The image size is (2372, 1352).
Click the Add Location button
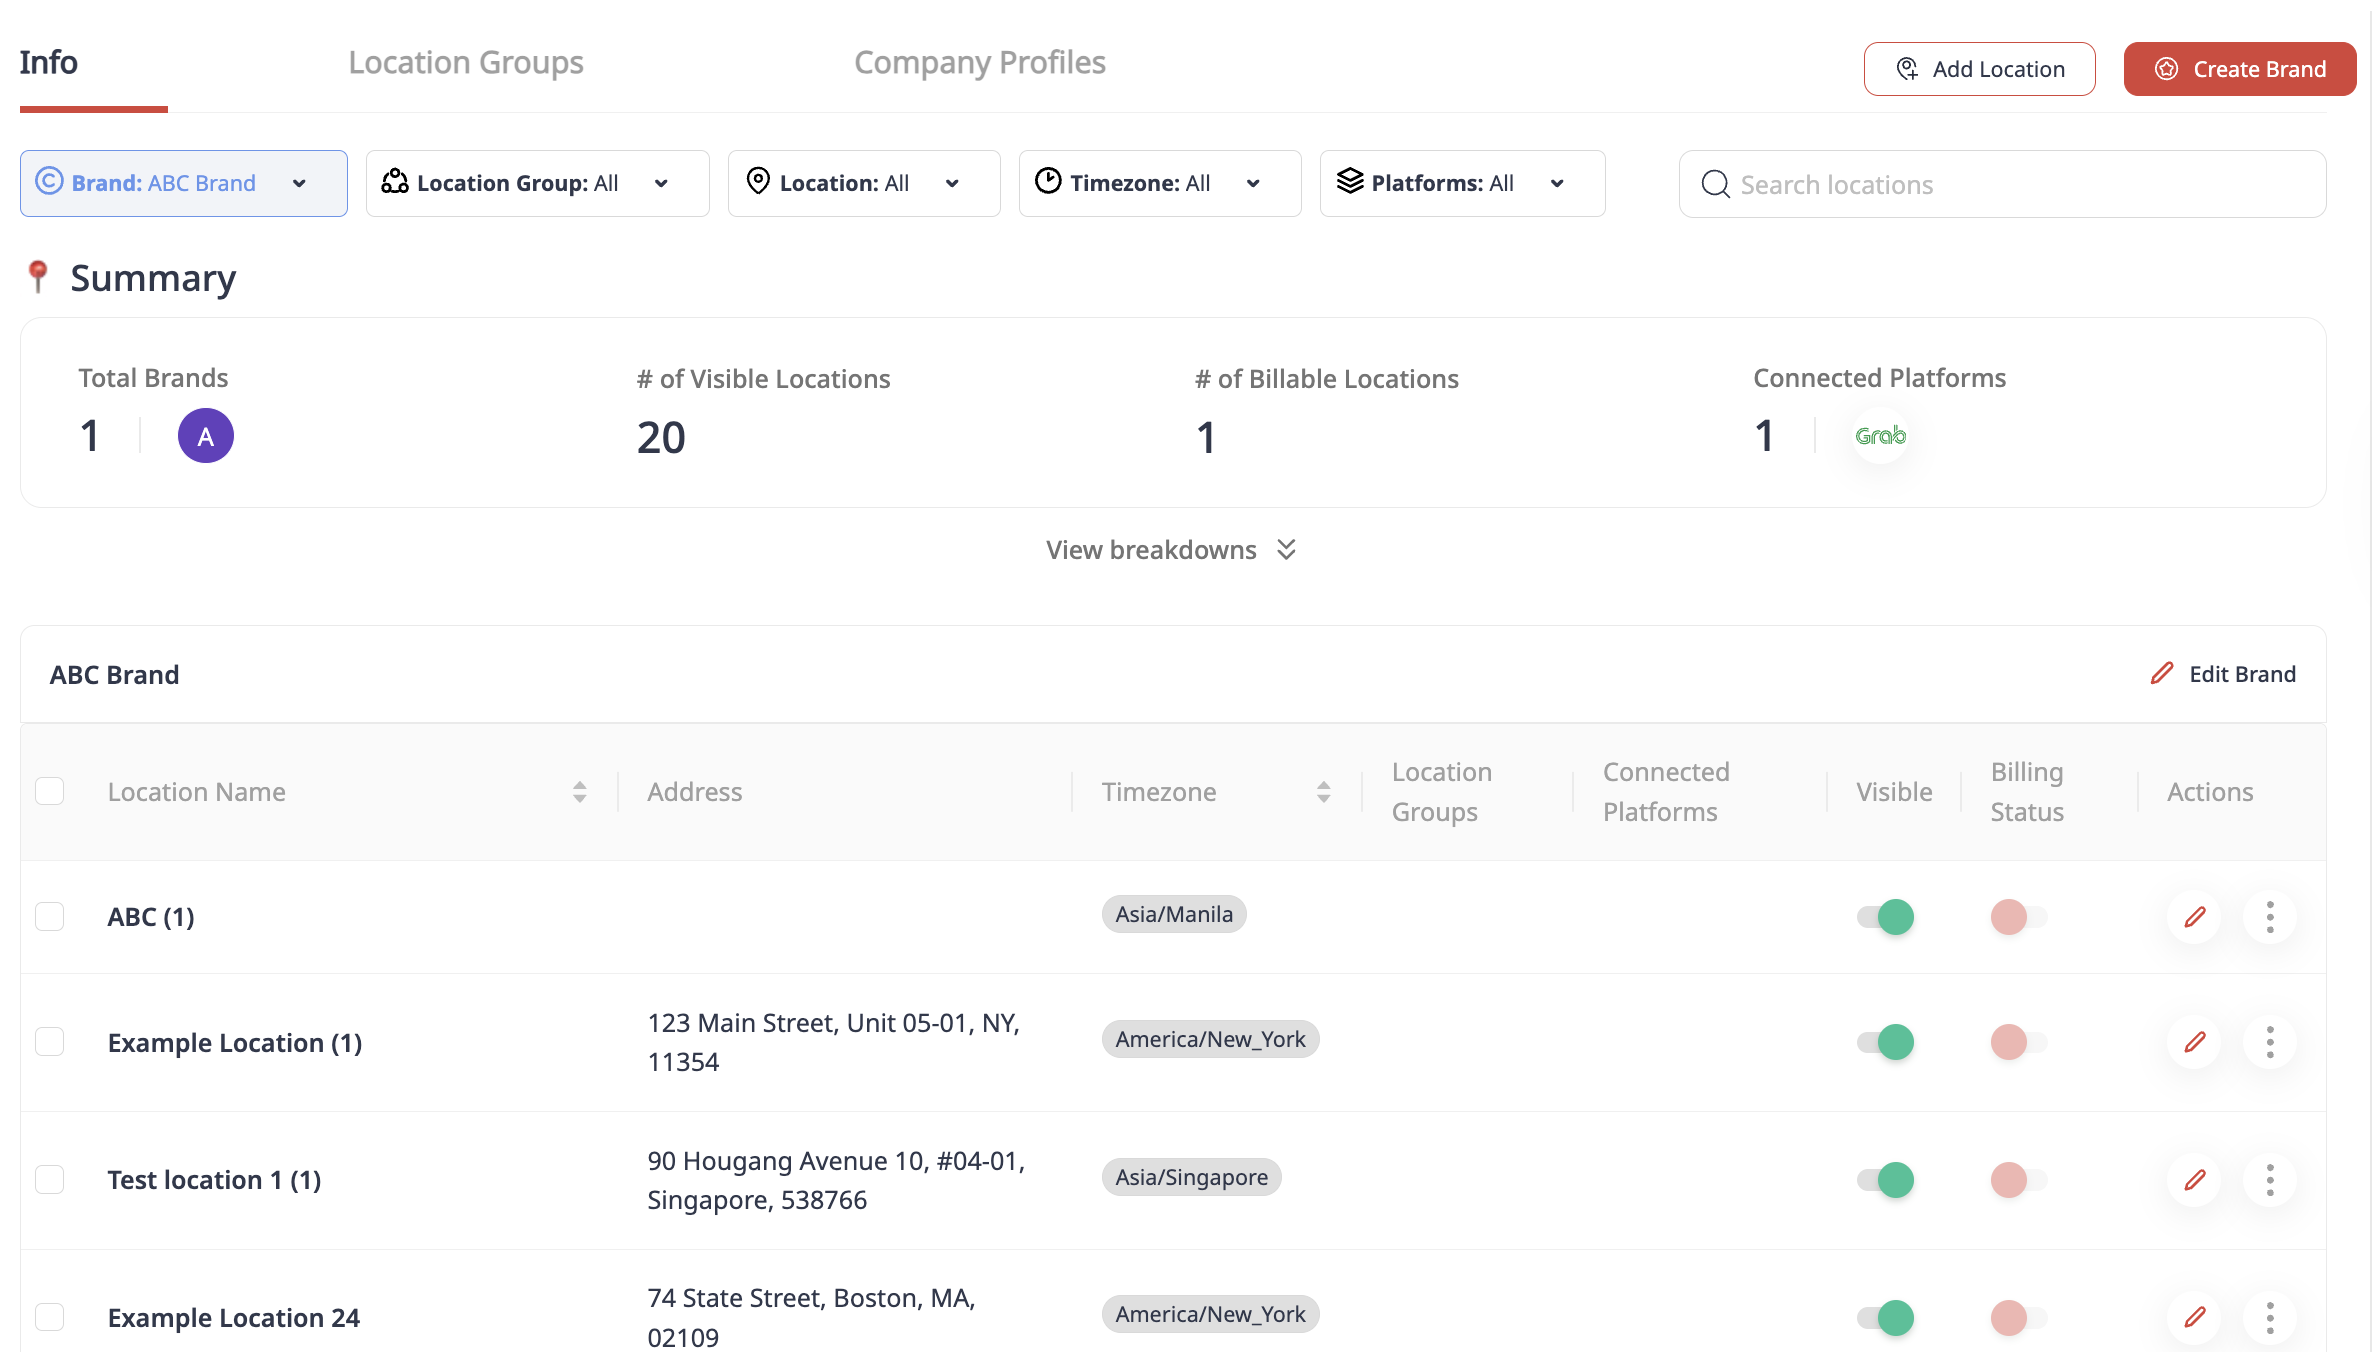[x=1979, y=69]
